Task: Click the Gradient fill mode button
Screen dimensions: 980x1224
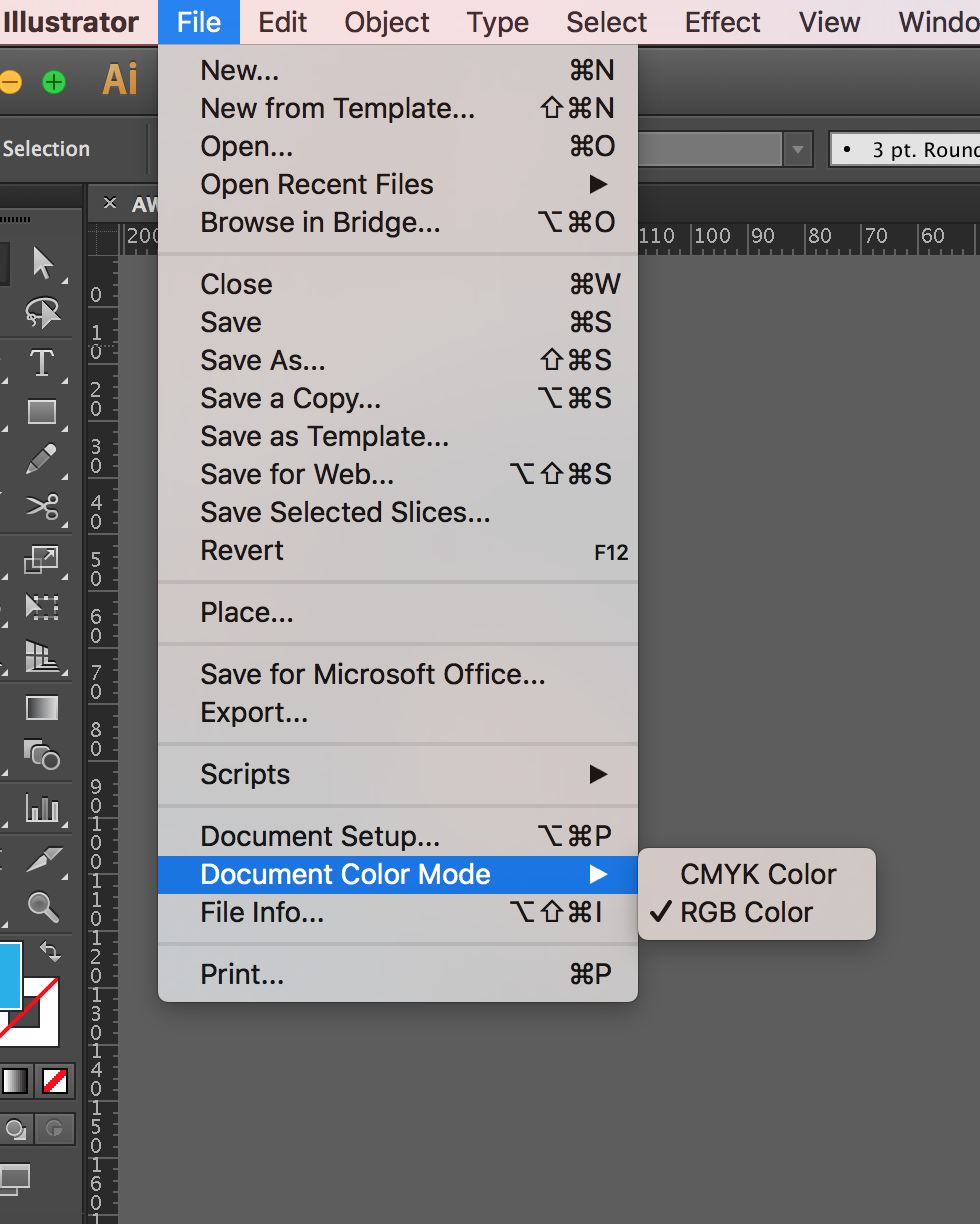Action: click(x=15, y=1080)
